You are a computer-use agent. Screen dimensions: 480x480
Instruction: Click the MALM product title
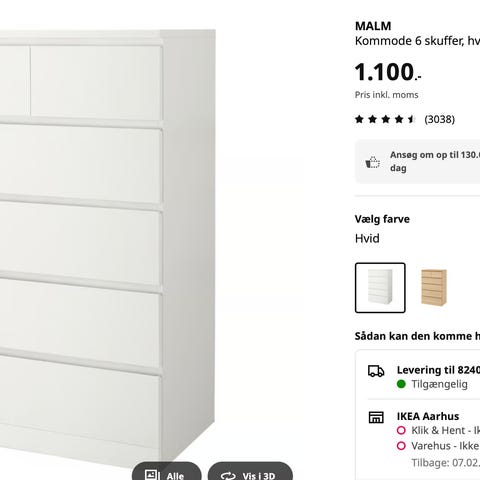(x=373, y=26)
